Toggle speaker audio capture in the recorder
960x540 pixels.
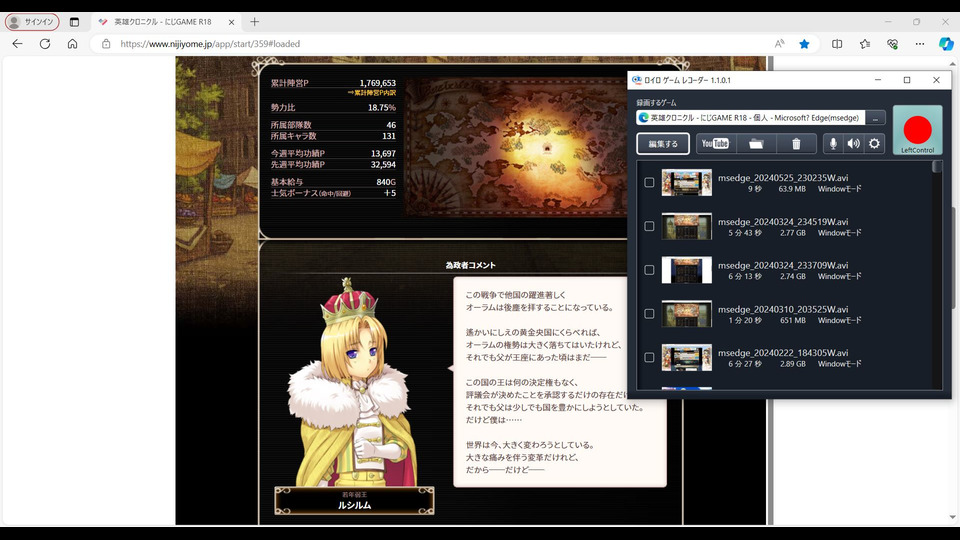[x=853, y=143]
